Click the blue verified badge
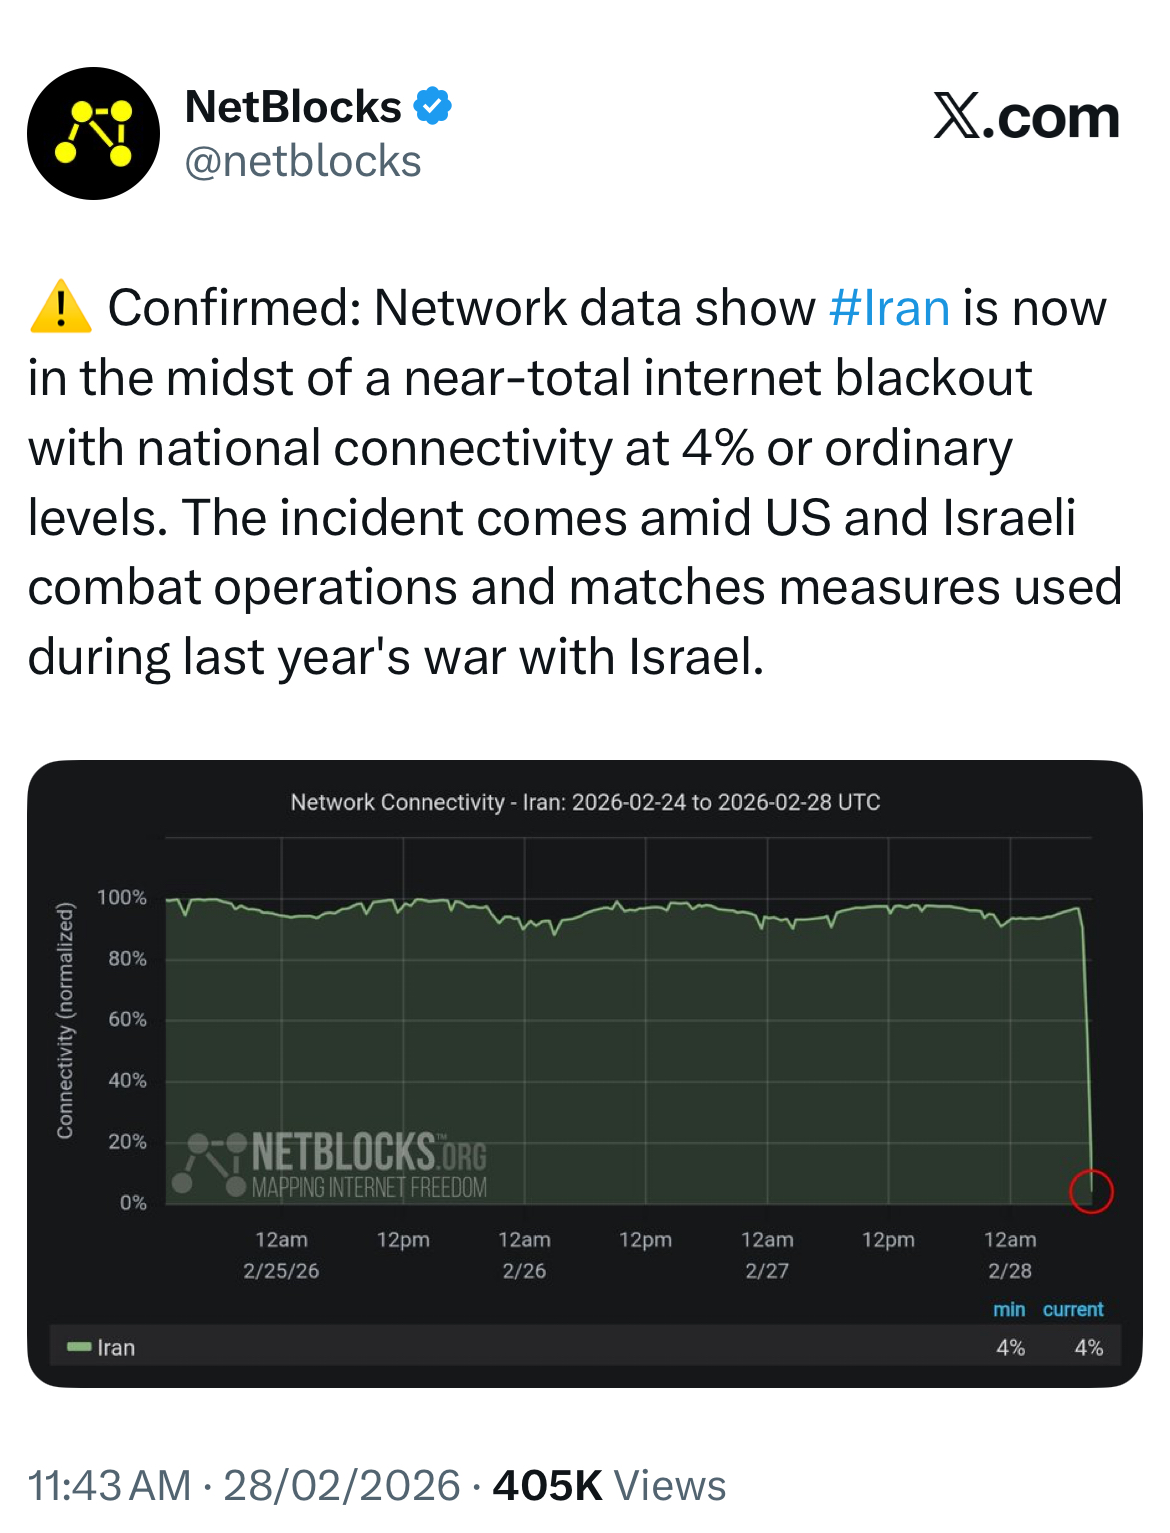 coord(432,106)
